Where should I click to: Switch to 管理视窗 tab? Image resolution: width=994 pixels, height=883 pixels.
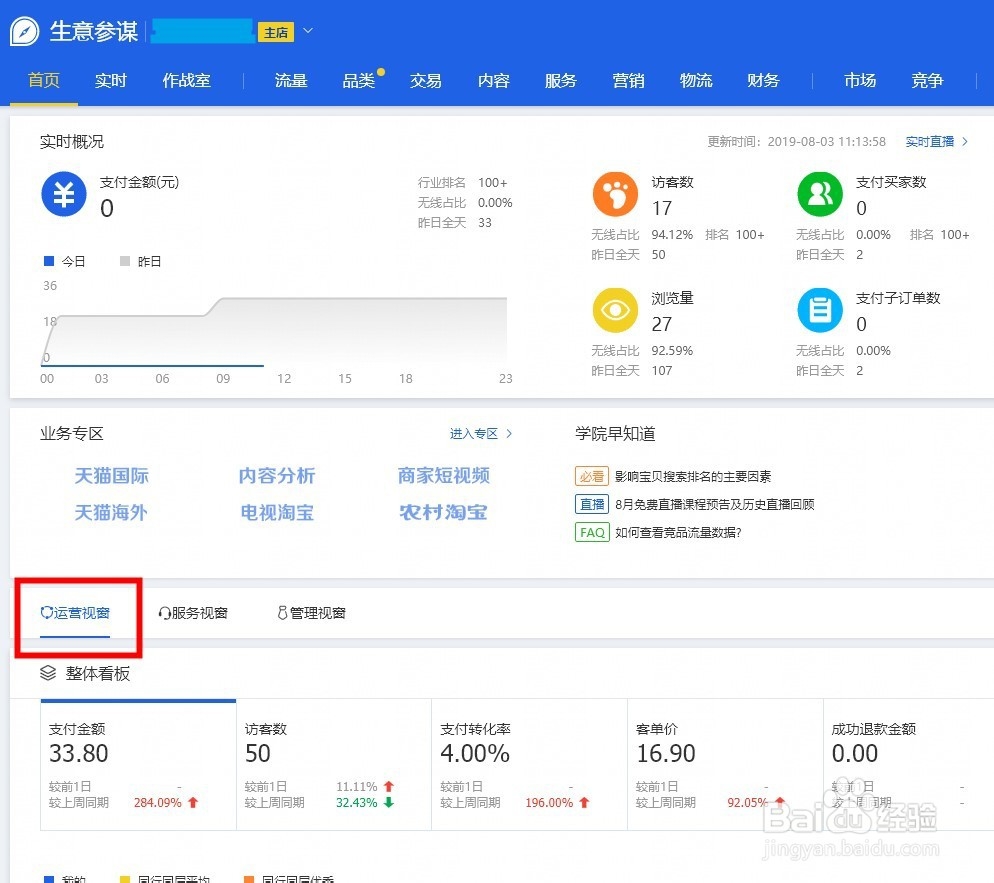[311, 613]
